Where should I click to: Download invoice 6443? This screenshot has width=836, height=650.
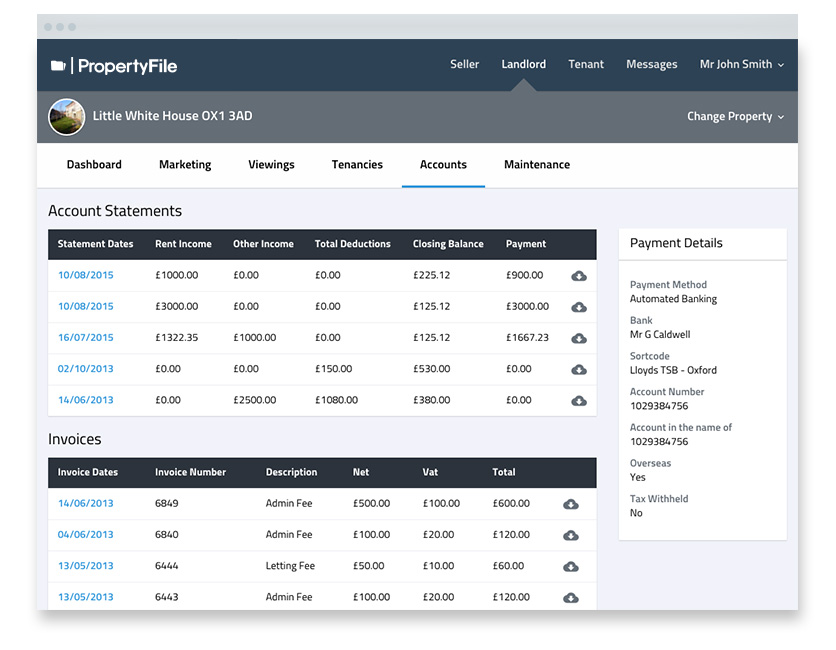tap(571, 597)
